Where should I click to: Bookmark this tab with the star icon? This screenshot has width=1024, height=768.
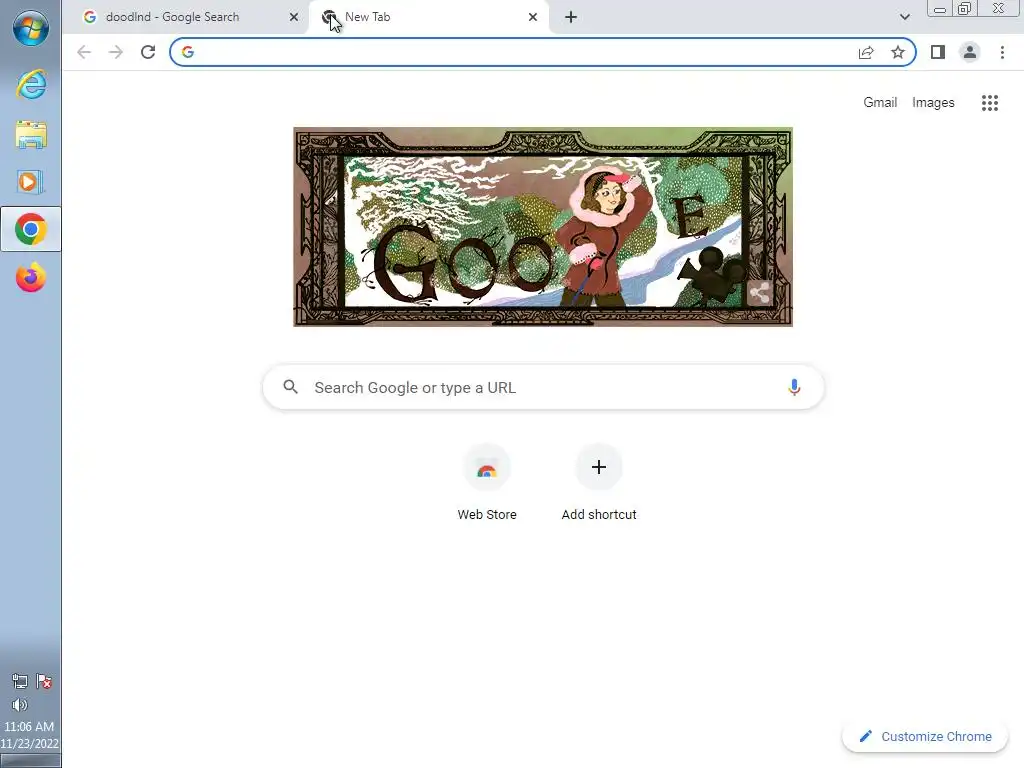coord(898,52)
